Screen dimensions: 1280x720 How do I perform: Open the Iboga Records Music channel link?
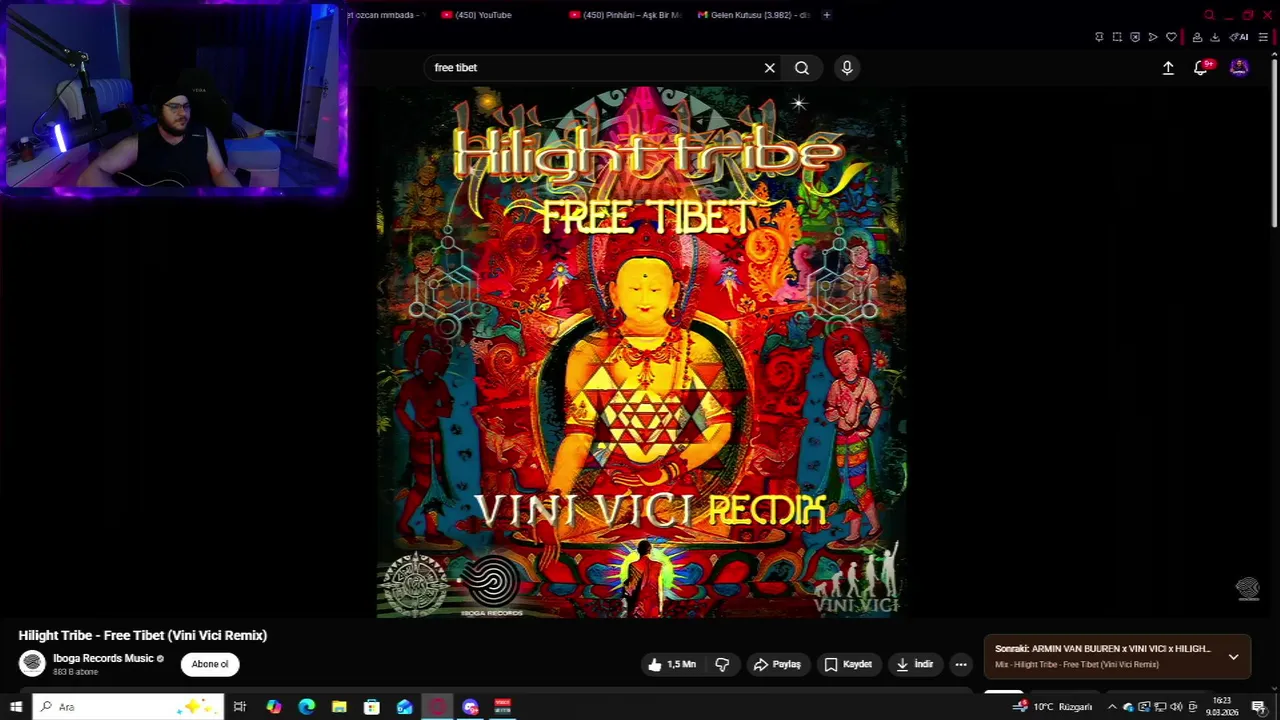point(103,658)
